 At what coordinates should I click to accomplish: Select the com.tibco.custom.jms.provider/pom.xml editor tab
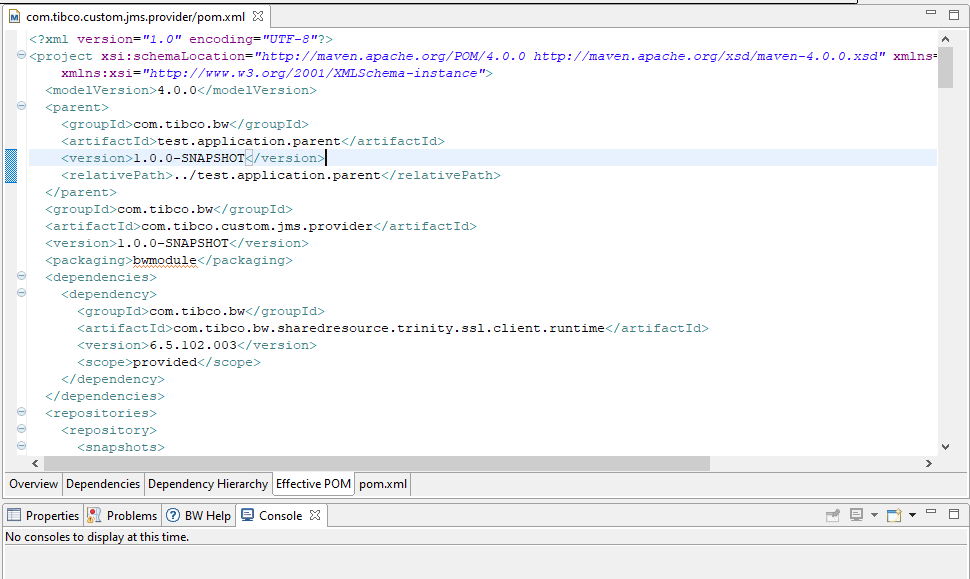coord(135,17)
